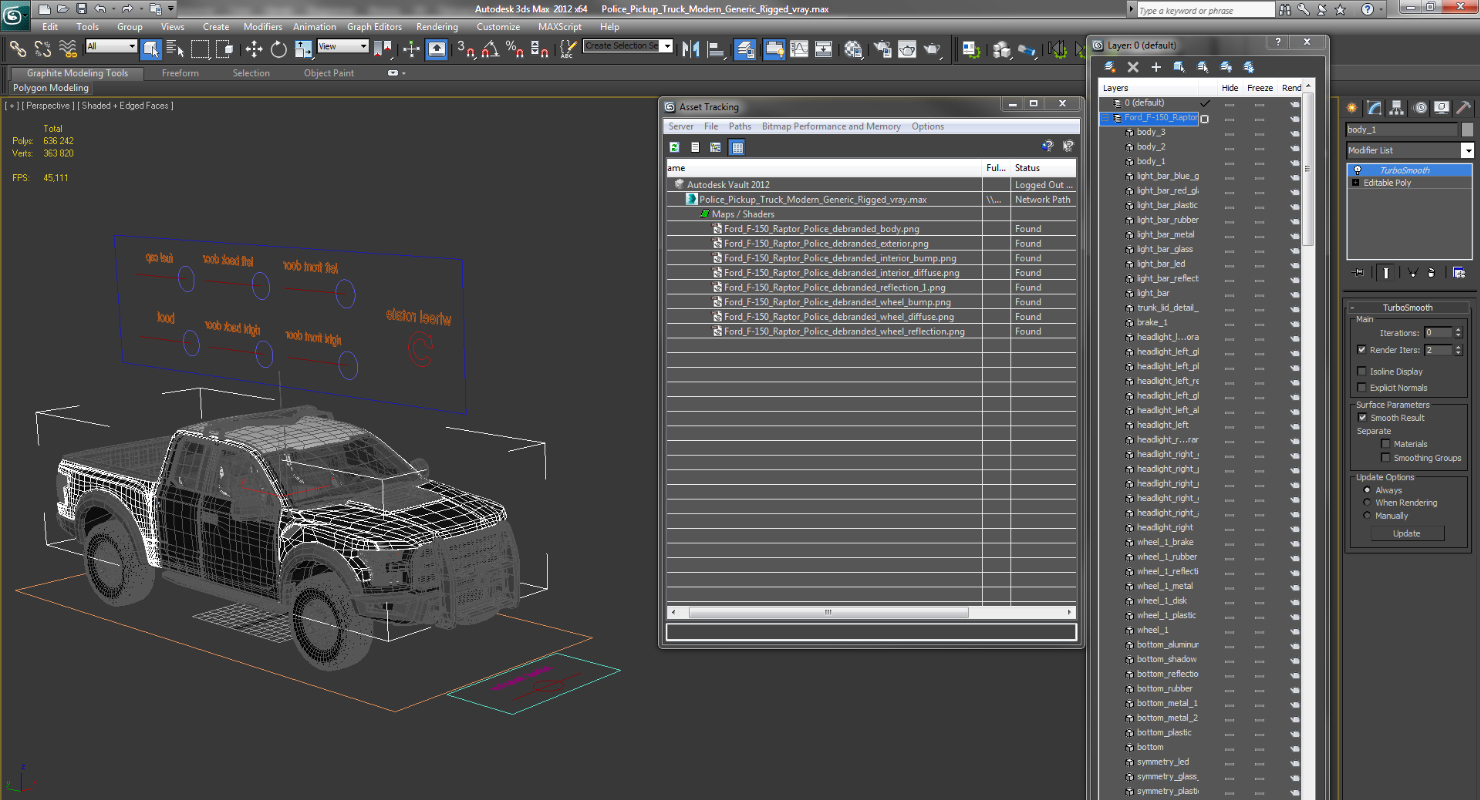Screen dimensions: 1480x800
Task: Open the Curve Editor icon
Action: tap(799, 48)
